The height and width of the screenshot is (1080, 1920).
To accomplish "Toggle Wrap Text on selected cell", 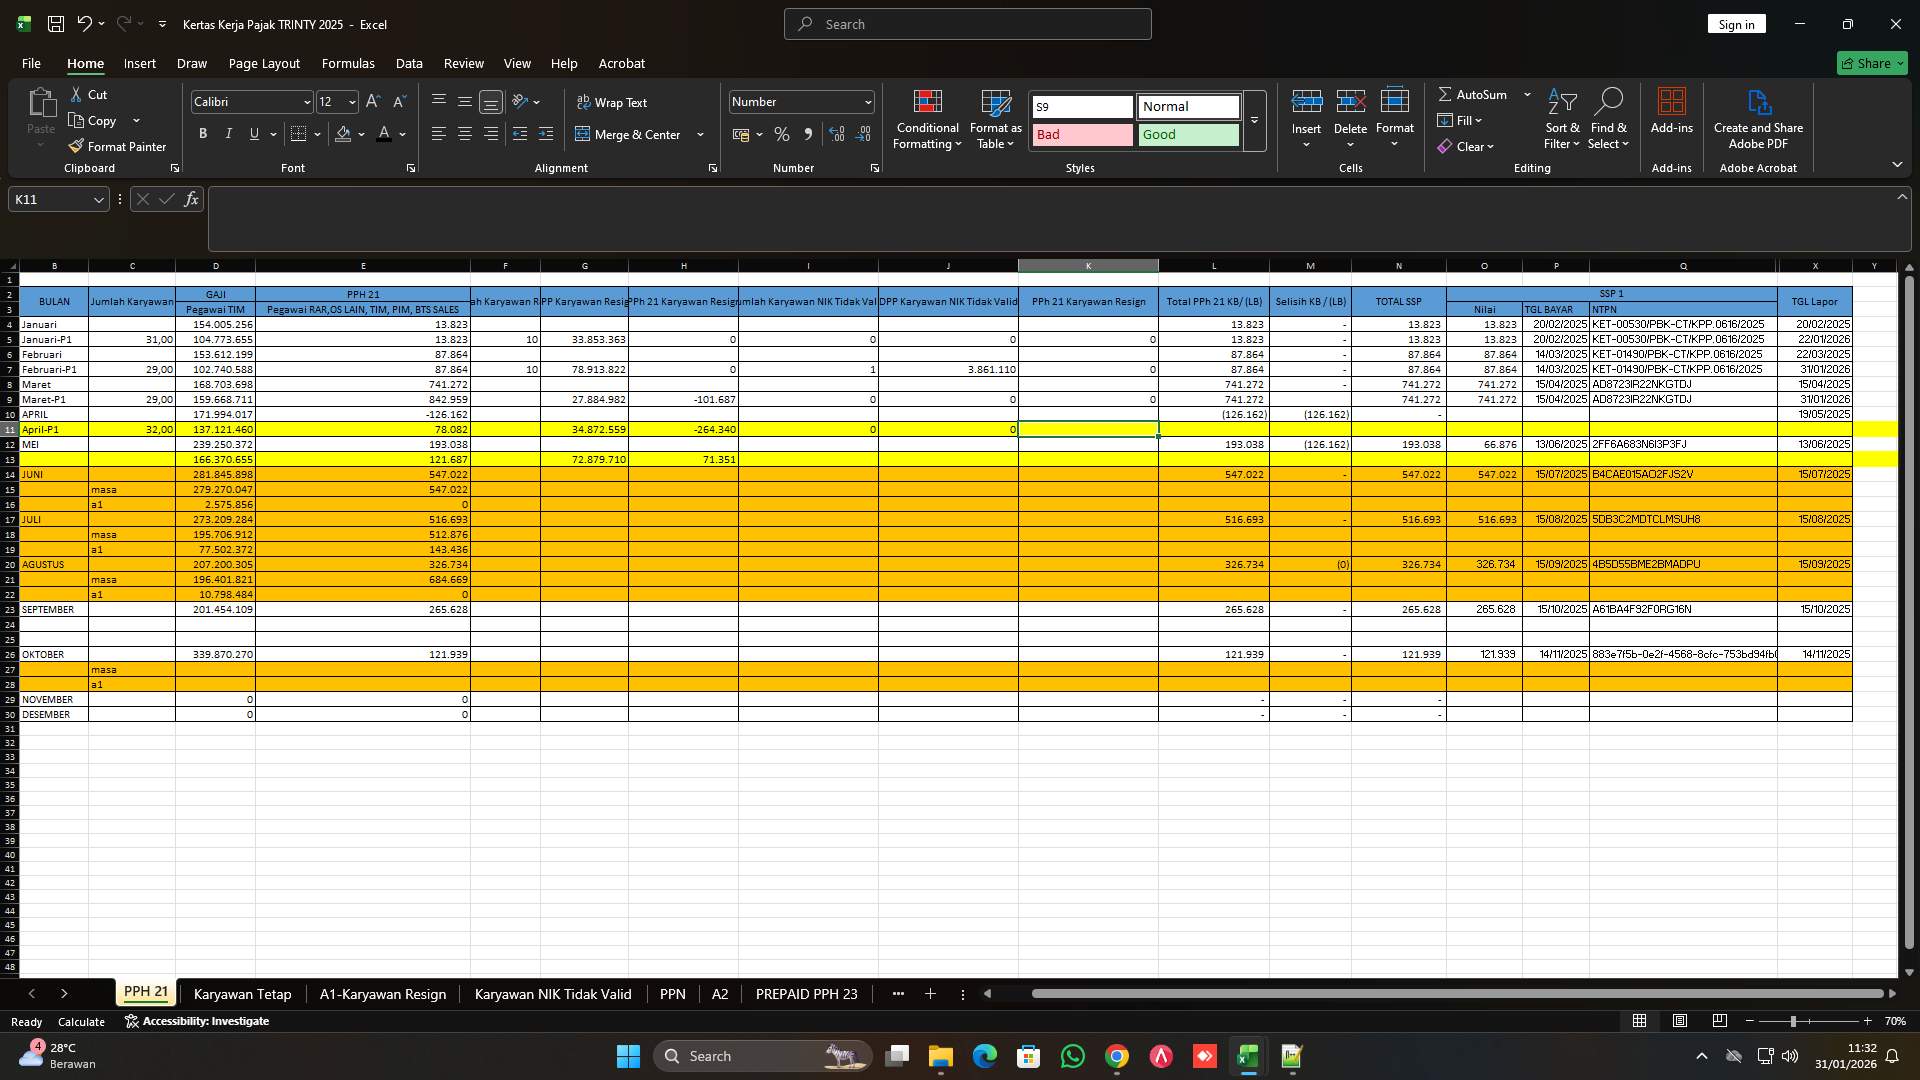I will [x=613, y=102].
